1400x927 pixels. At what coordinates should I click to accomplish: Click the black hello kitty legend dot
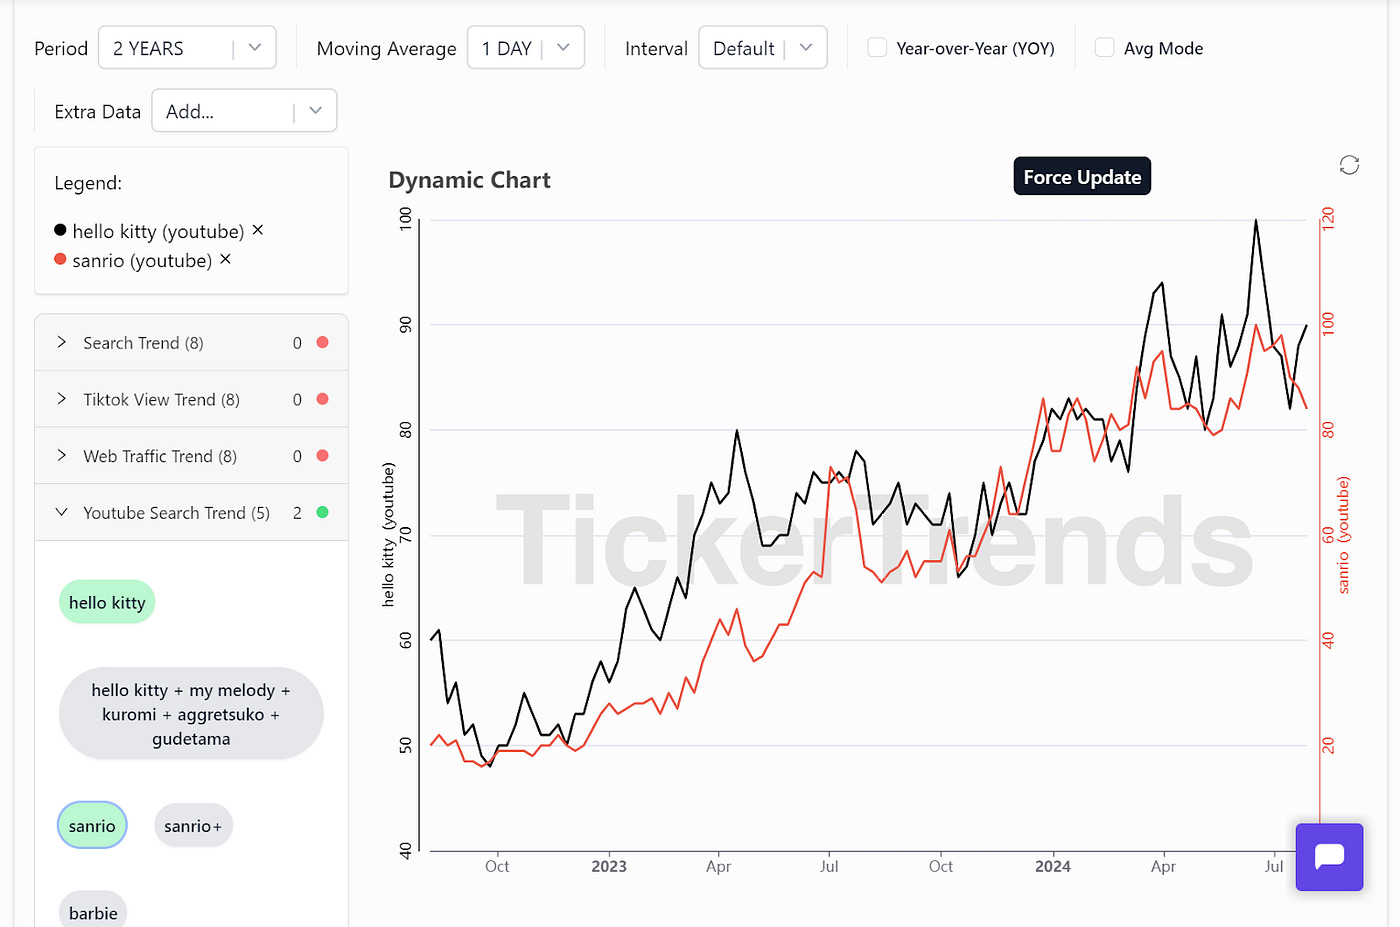[60, 230]
